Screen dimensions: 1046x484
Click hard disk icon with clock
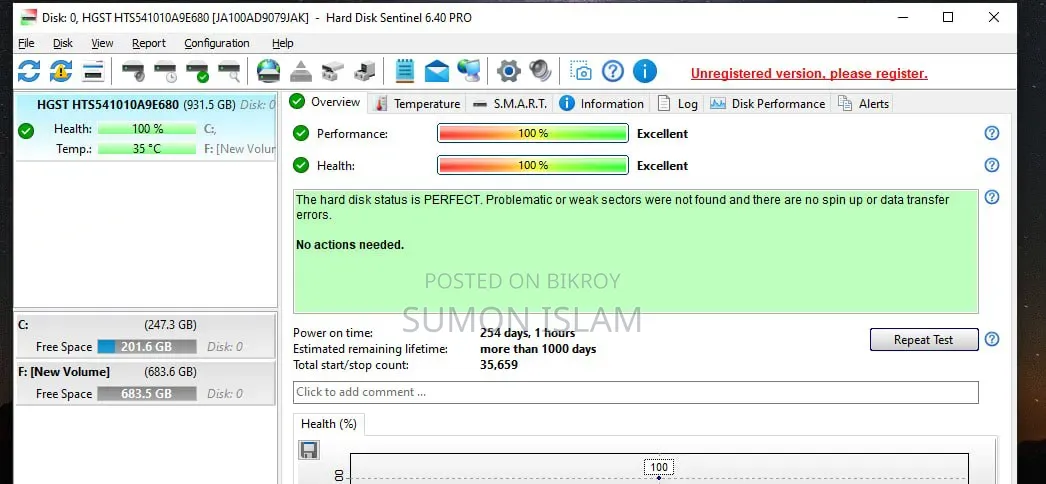(x=165, y=71)
